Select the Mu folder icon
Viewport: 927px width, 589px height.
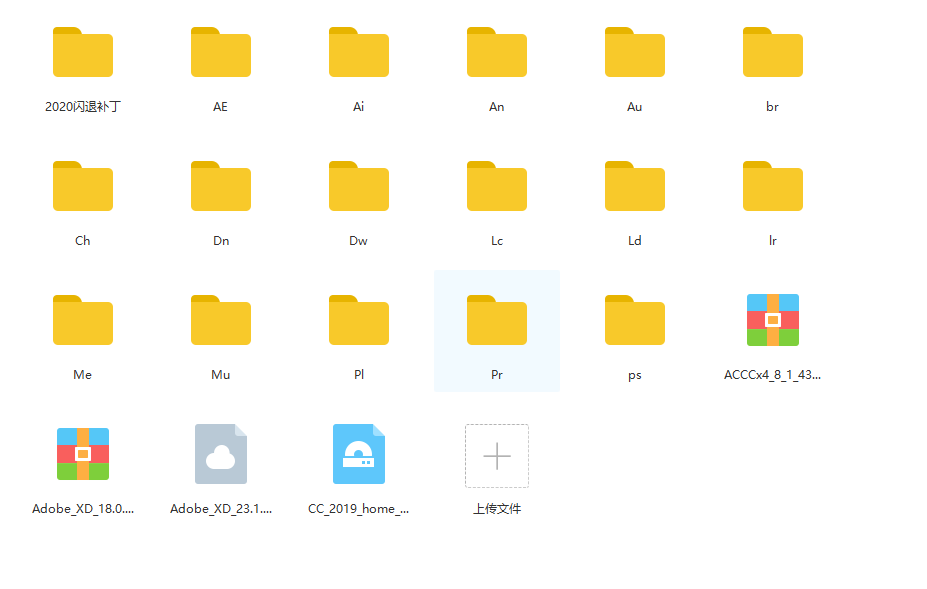221,320
